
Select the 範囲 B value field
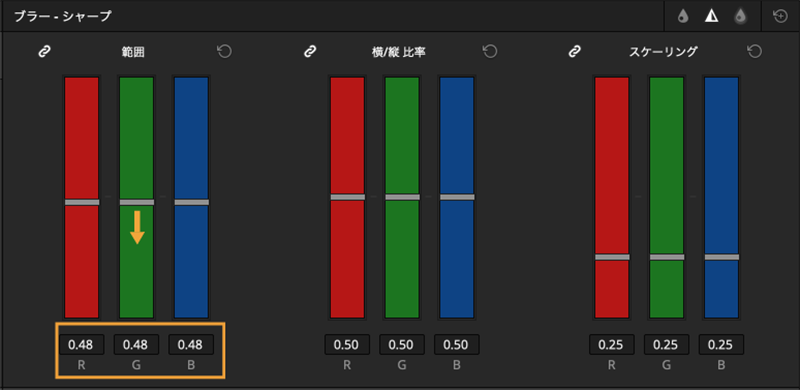(x=191, y=345)
